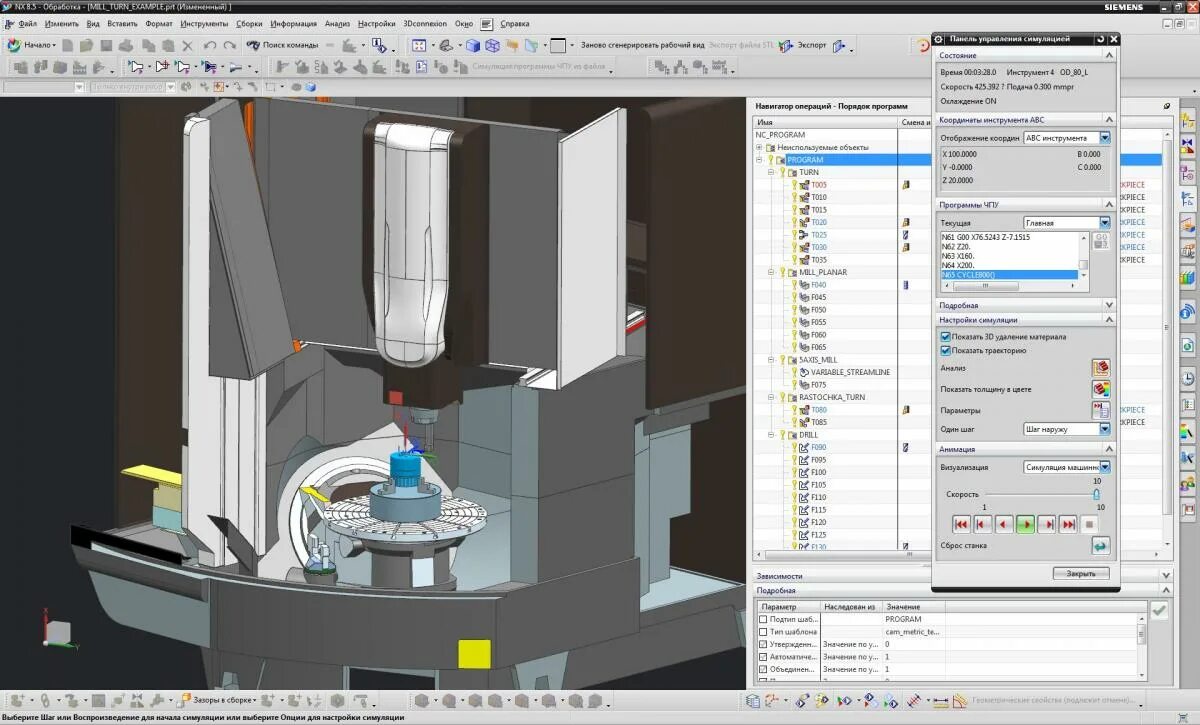Click Заново сгенерировать рабочий вид
The width and height of the screenshot is (1200, 725).
[642, 45]
